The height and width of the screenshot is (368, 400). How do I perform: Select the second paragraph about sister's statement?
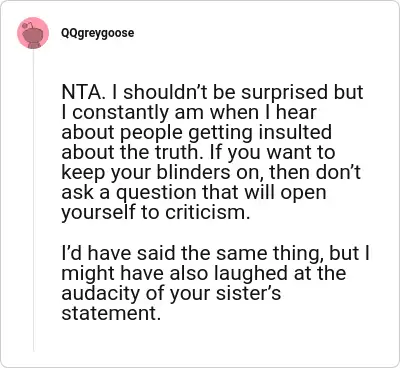coord(215,283)
